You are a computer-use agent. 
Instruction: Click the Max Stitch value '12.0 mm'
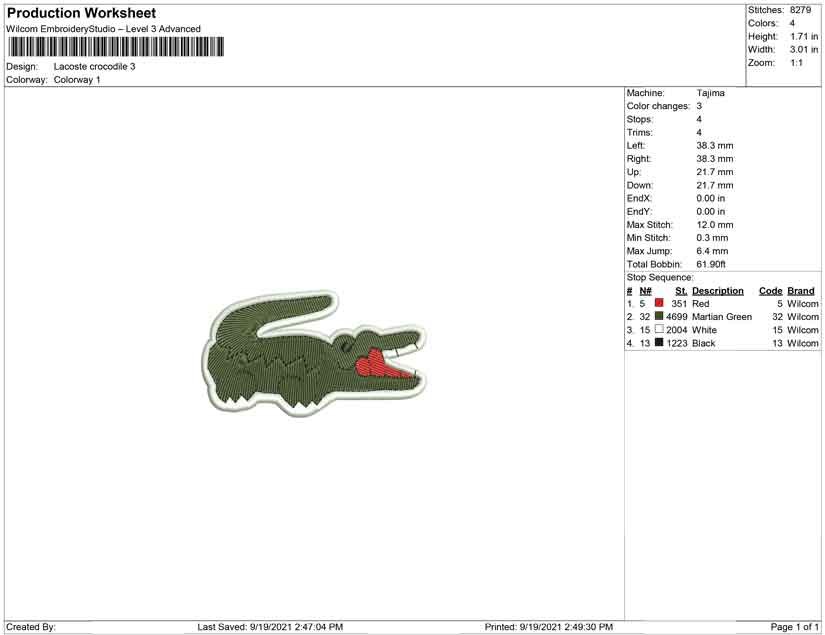715,225
